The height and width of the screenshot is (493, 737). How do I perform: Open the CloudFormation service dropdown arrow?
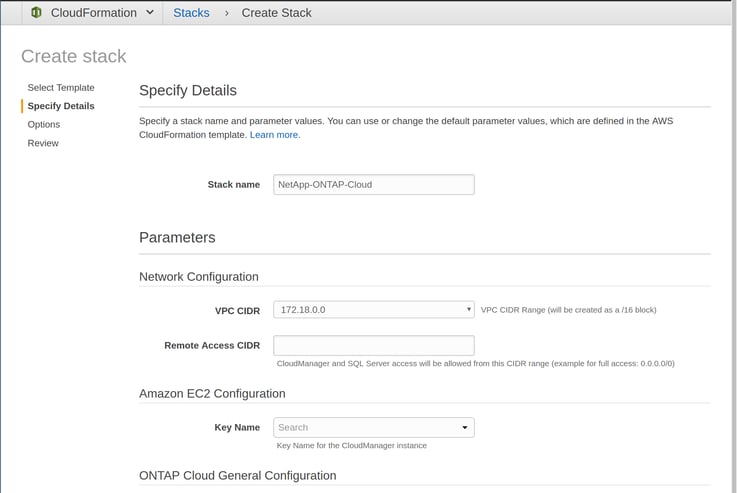coord(150,12)
